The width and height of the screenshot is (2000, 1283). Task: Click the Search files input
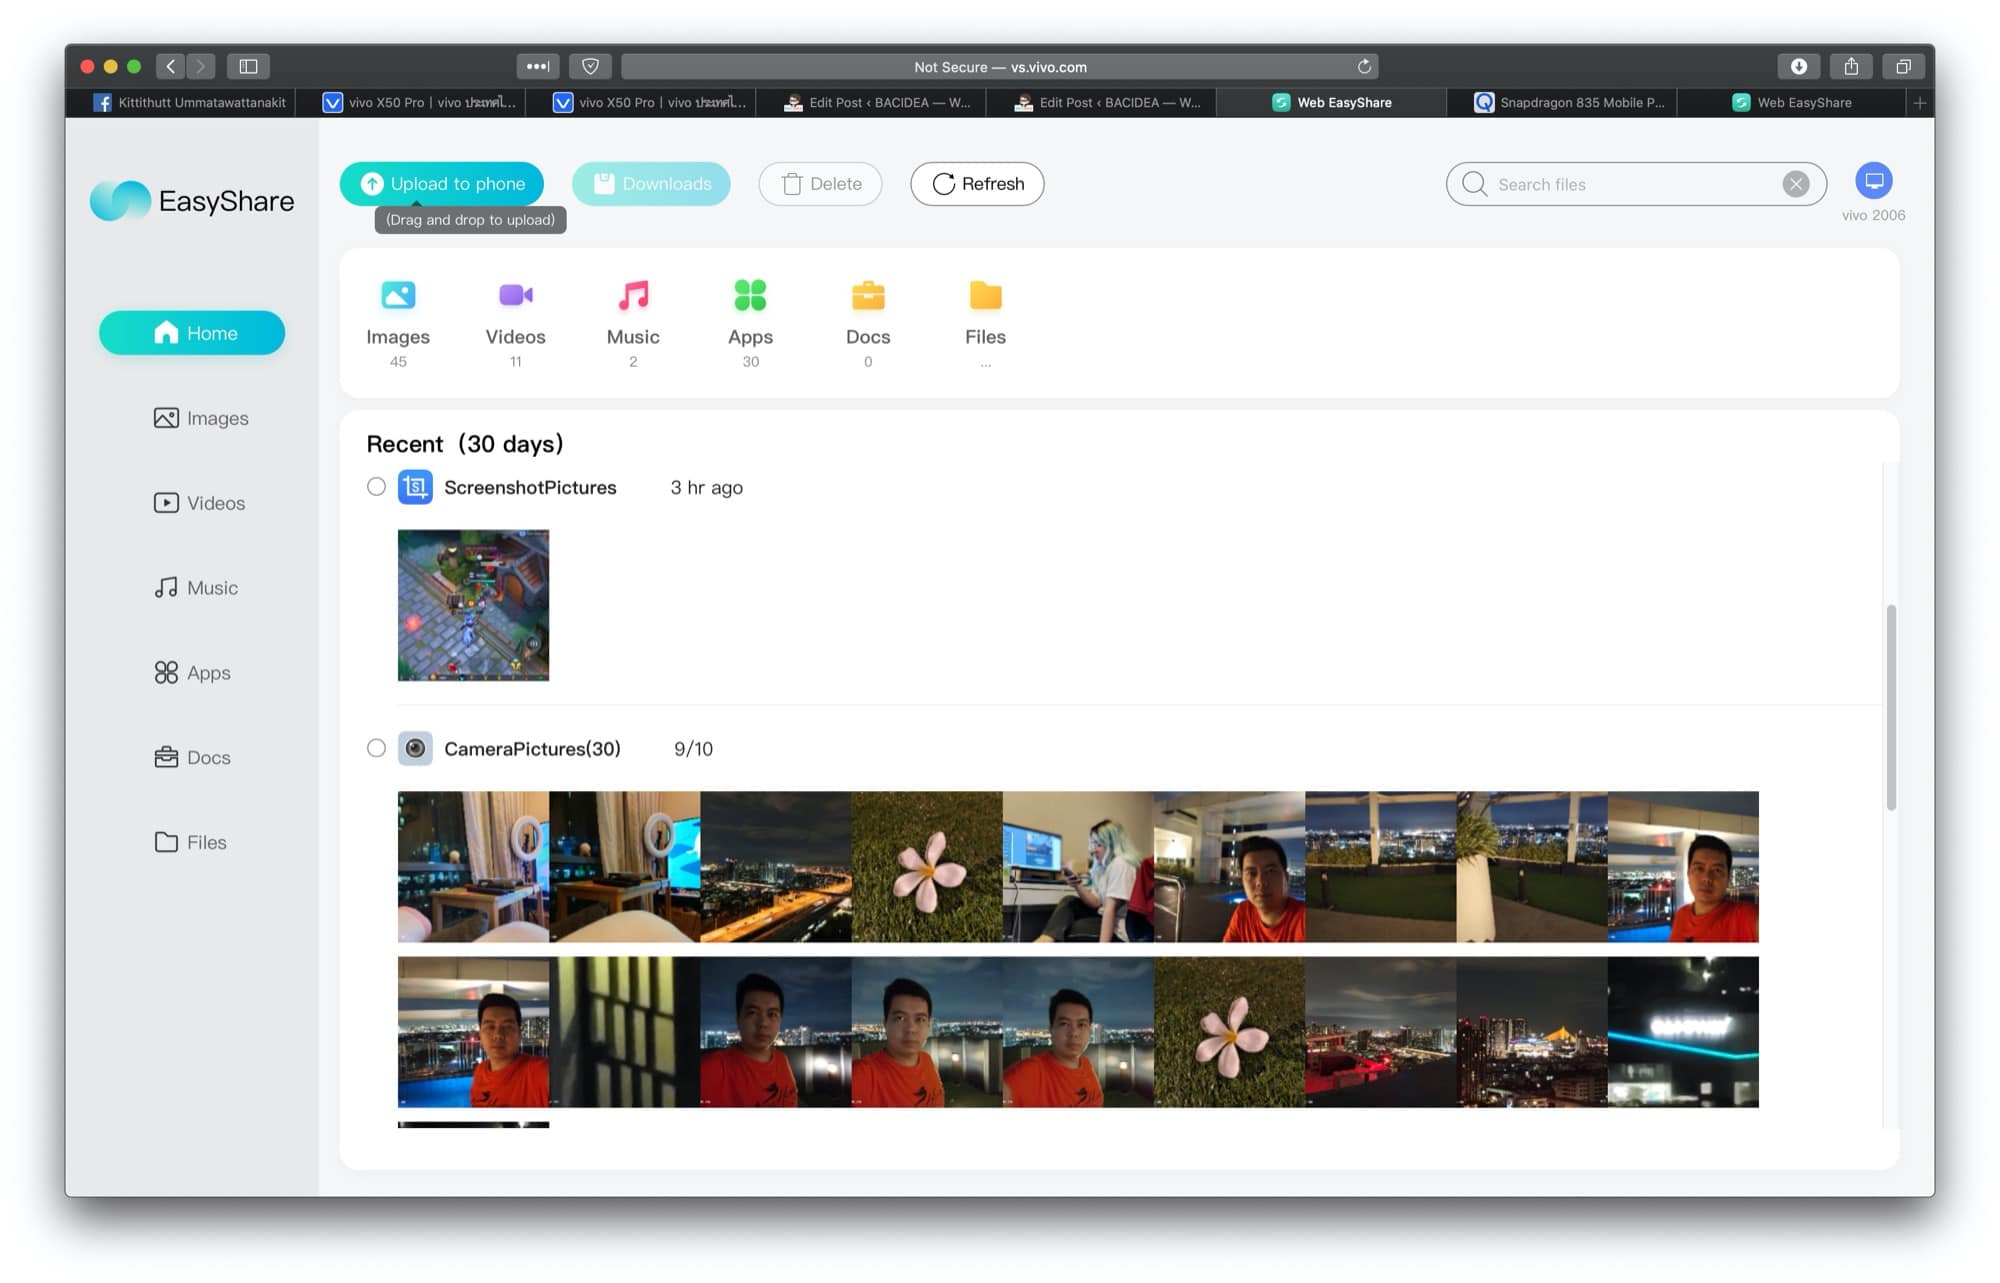tap(1636, 184)
